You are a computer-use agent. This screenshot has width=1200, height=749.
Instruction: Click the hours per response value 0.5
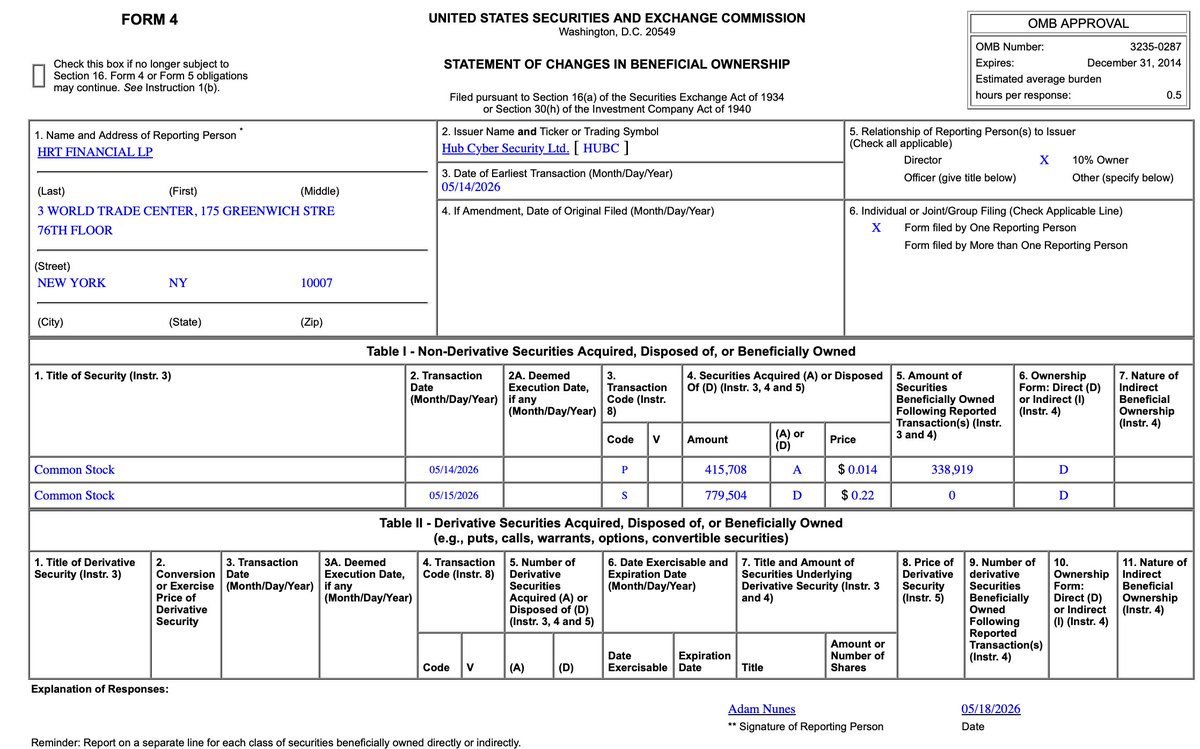coord(1174,95)
